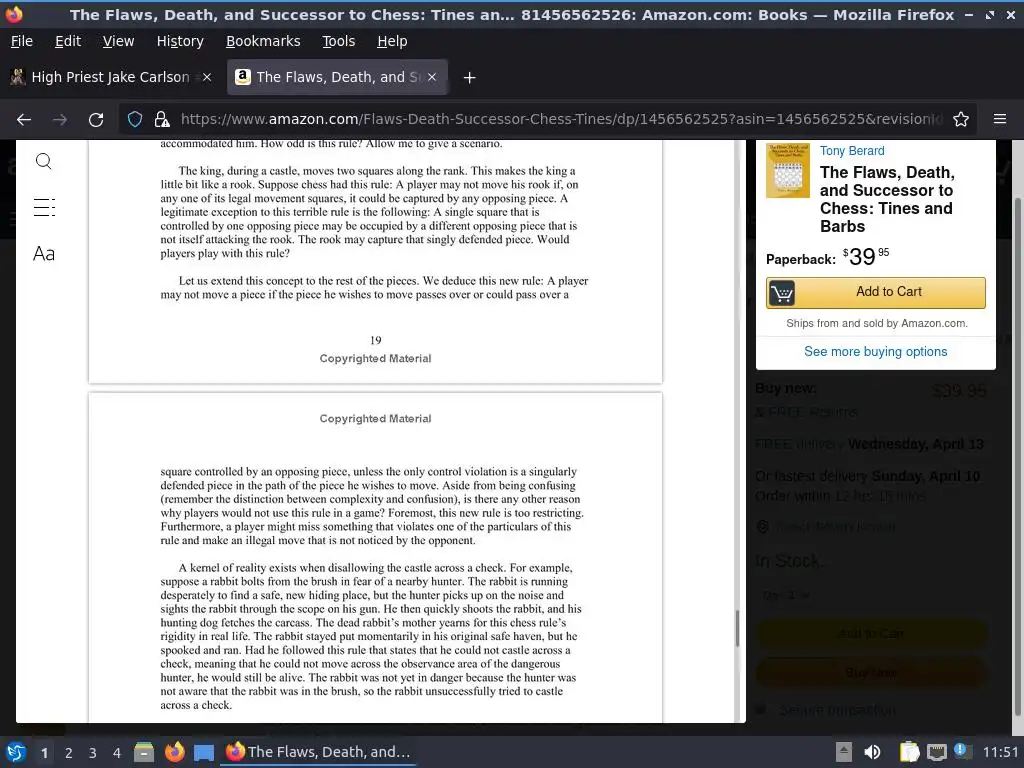Click the browser forward arrow
This screenshot has width=1024, height=768.
[x=59, y=120]
